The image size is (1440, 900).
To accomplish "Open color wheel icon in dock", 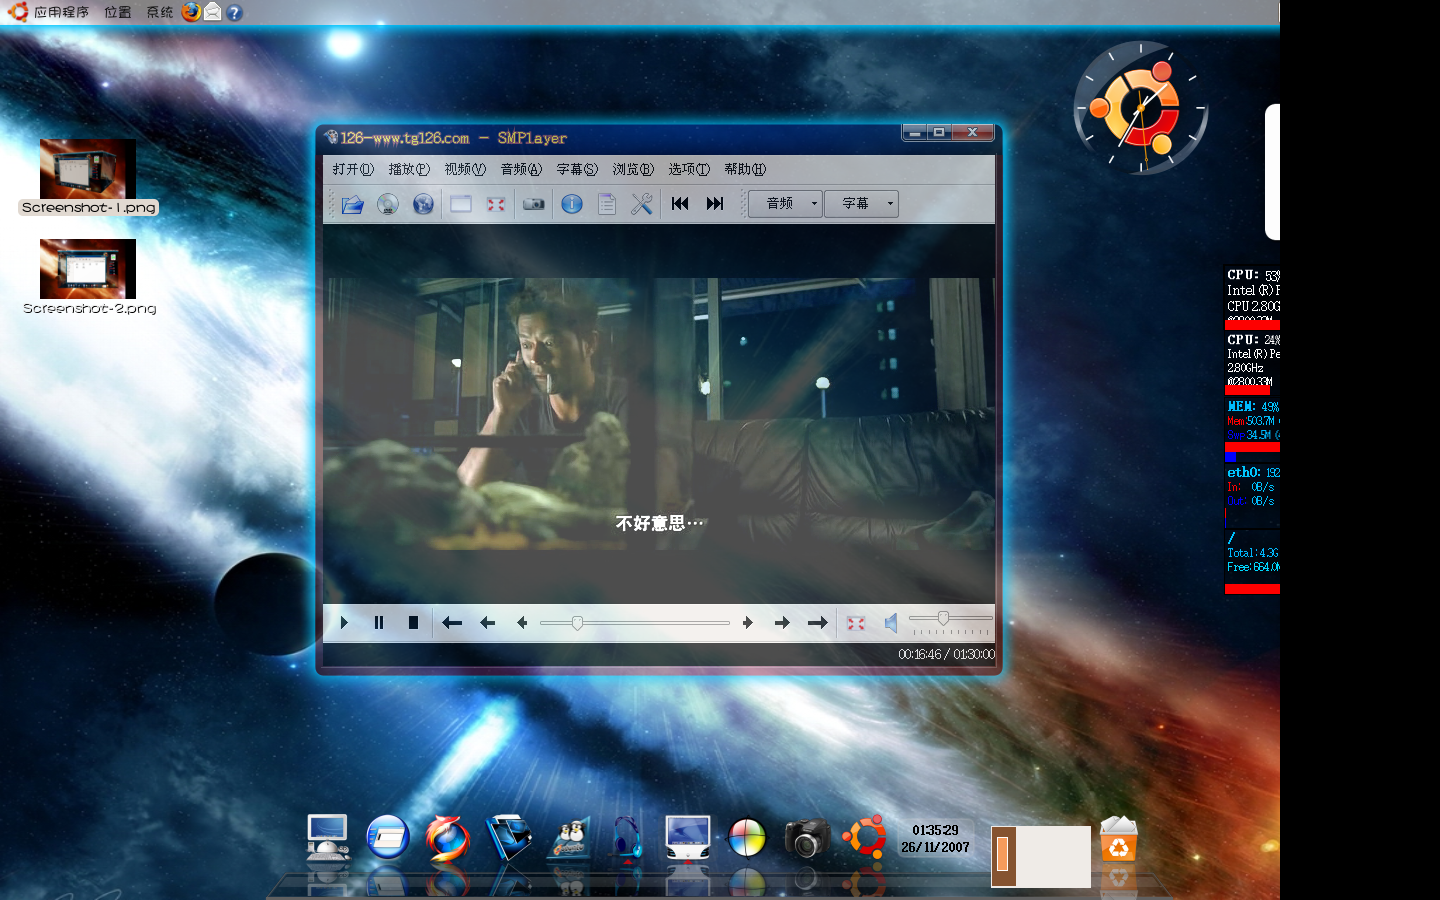I will 747,839.
